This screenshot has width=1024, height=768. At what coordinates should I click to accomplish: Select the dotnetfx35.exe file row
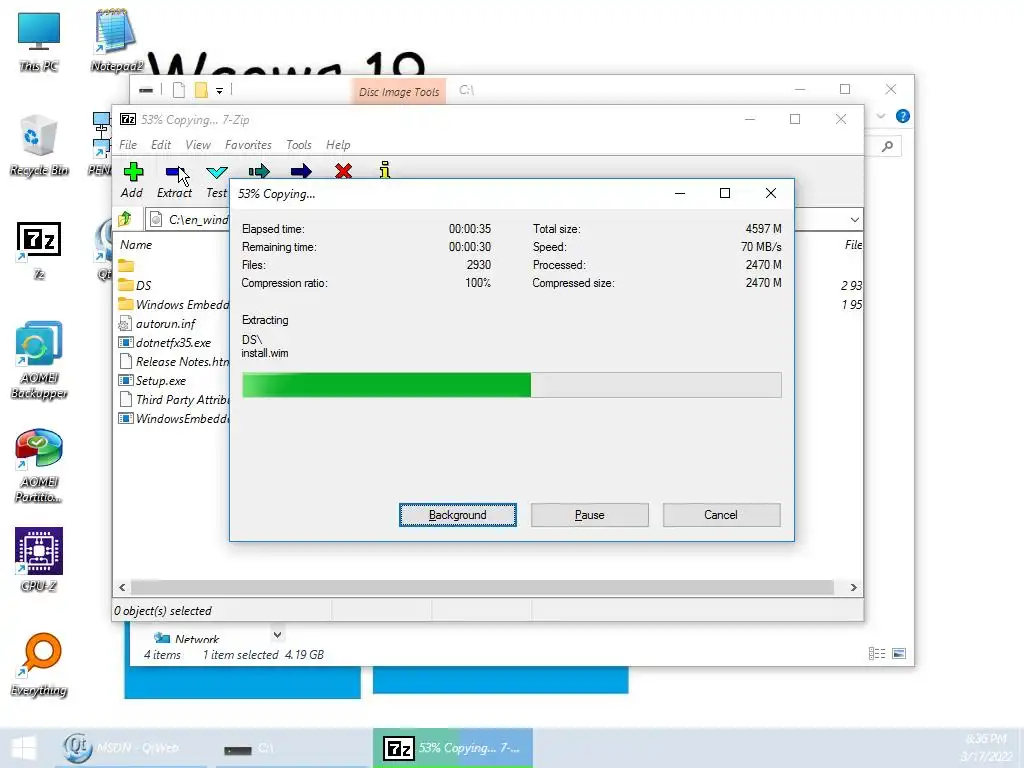pyautogui.click(x=173, y=342)
